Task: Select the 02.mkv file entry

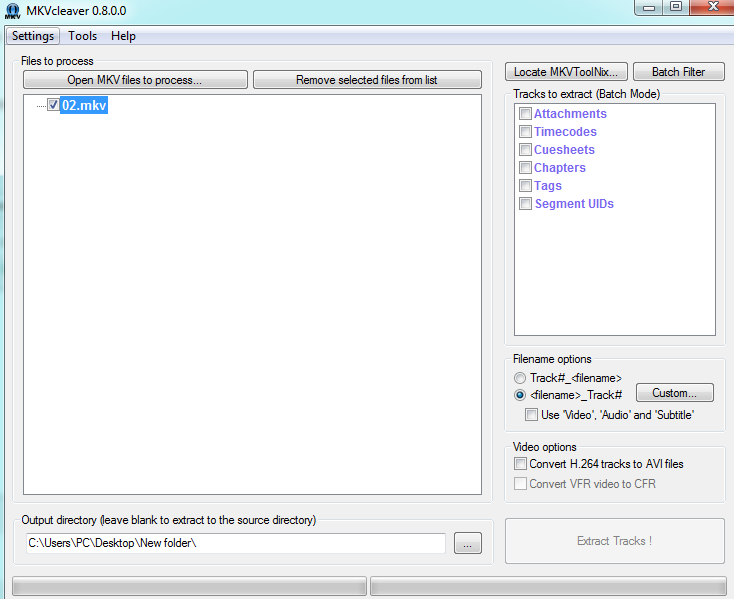Action: pyautogui.click(x=84, y=105)
